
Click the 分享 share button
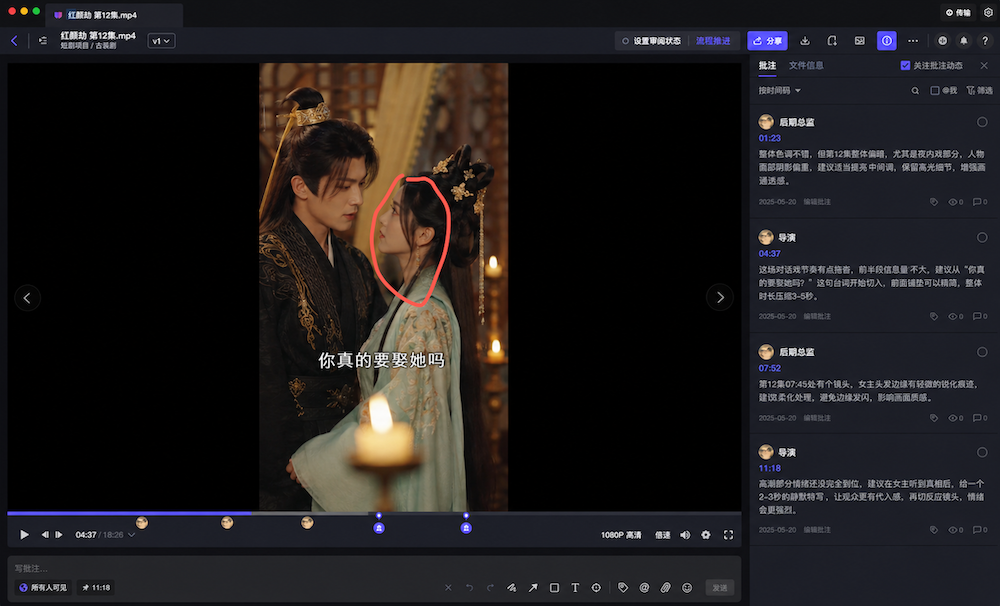coord(767,41)
